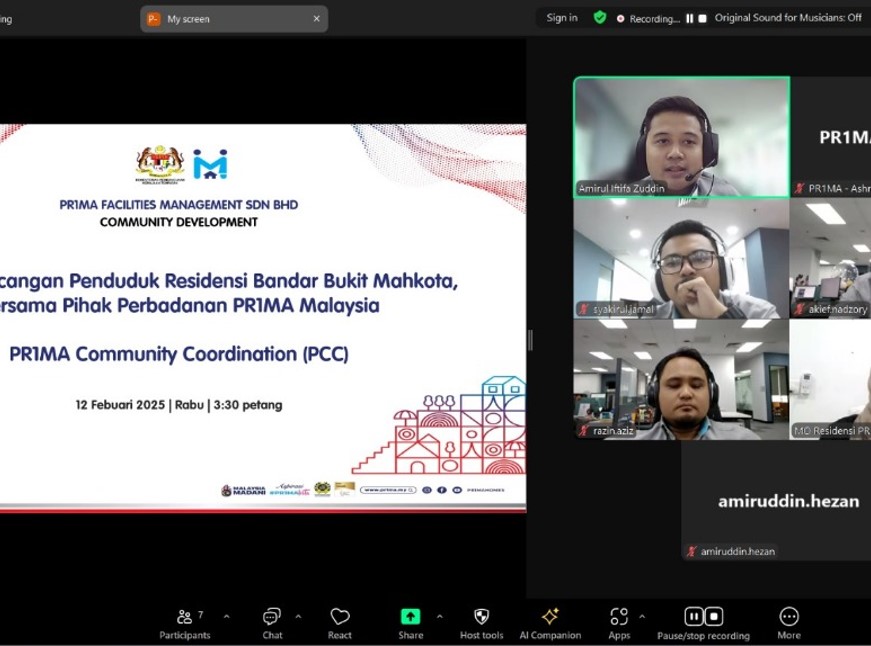
Task: Open the More options menu
Action: click(x=789, y=624)
